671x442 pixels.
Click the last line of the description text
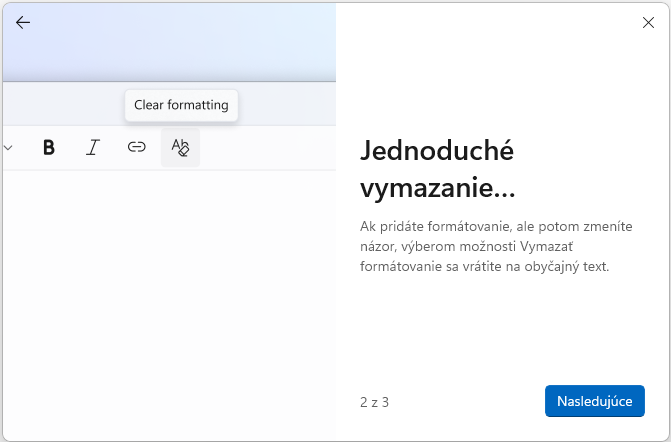(483, 267)
